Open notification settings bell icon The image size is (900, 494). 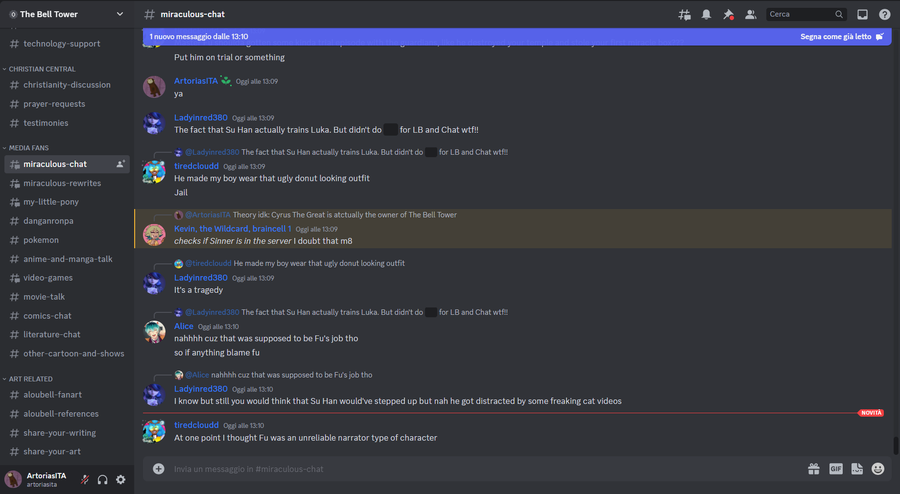point(706,15)
